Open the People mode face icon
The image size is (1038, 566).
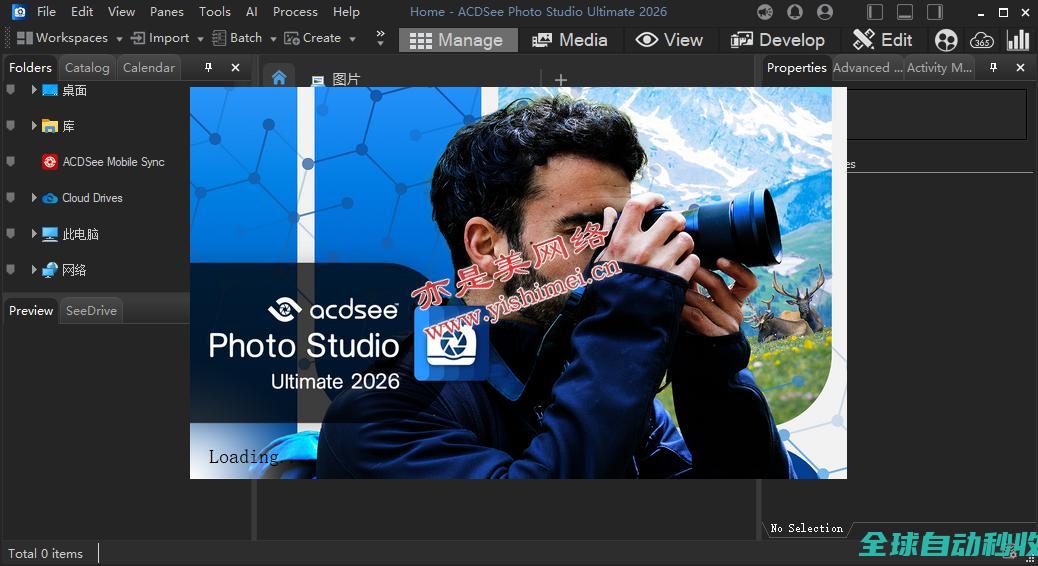tap(946, 40)
